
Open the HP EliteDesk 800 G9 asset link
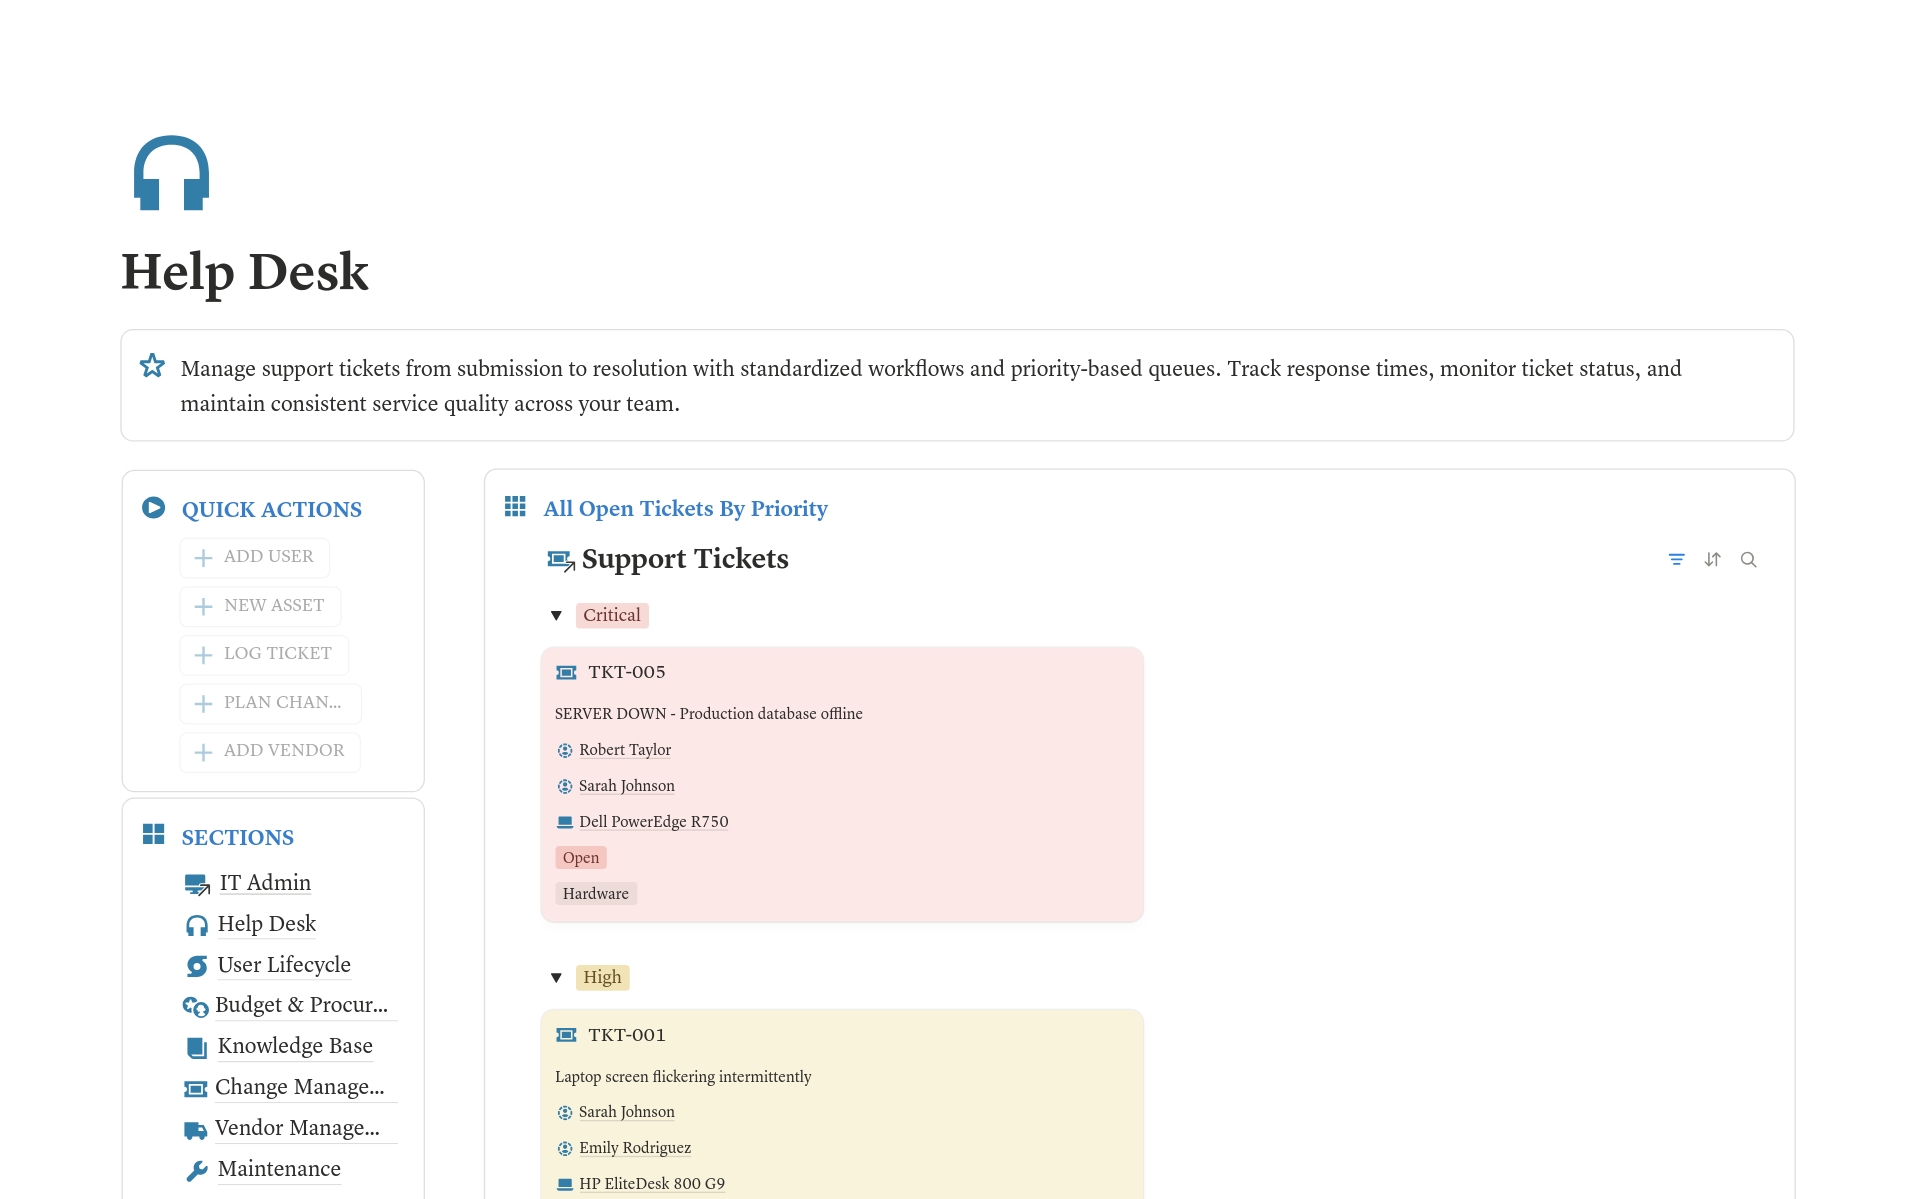[x=652, y=1183]
